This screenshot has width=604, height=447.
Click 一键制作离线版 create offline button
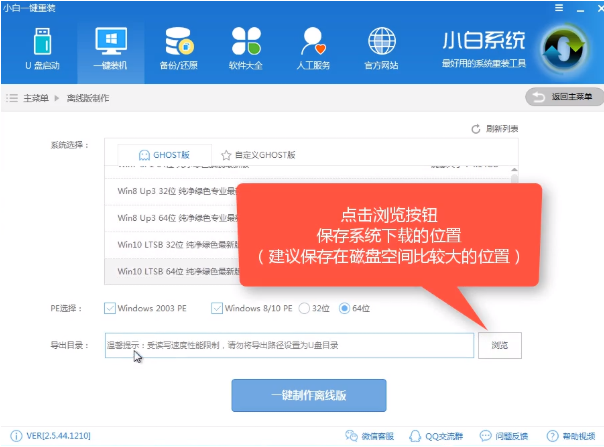[309, 395]
